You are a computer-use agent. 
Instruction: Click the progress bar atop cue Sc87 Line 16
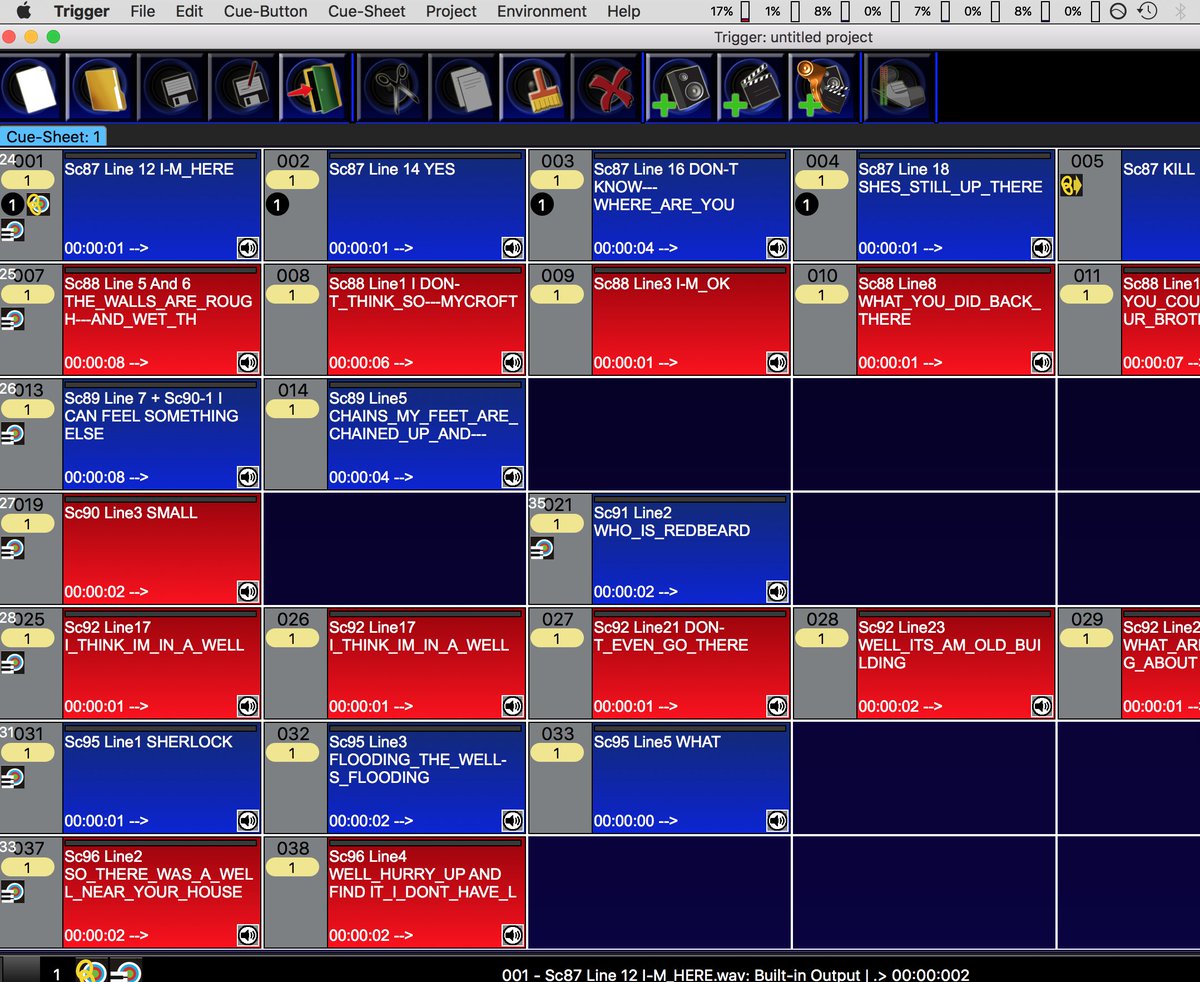(x=689, y=156)
